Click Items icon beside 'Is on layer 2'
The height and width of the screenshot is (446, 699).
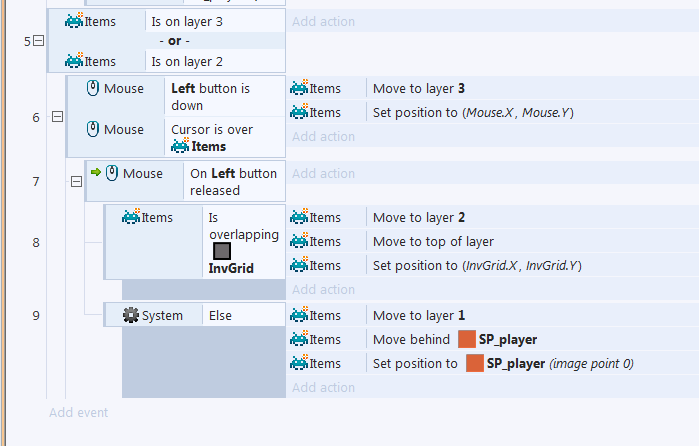click(74, 61)
